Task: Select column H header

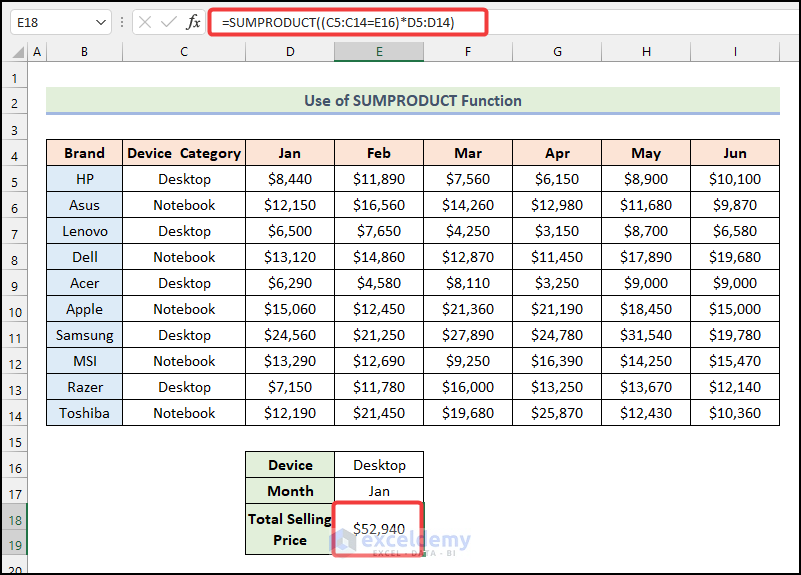Action: tap(646, 52)
